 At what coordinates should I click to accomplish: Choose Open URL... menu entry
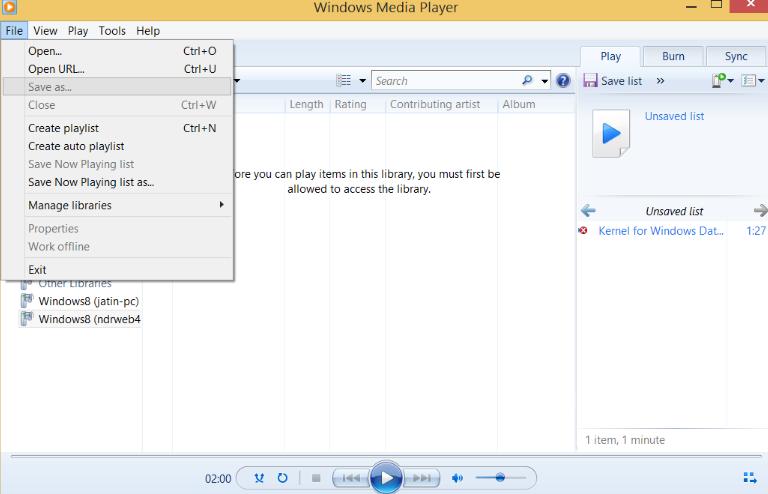click(118, 69)
